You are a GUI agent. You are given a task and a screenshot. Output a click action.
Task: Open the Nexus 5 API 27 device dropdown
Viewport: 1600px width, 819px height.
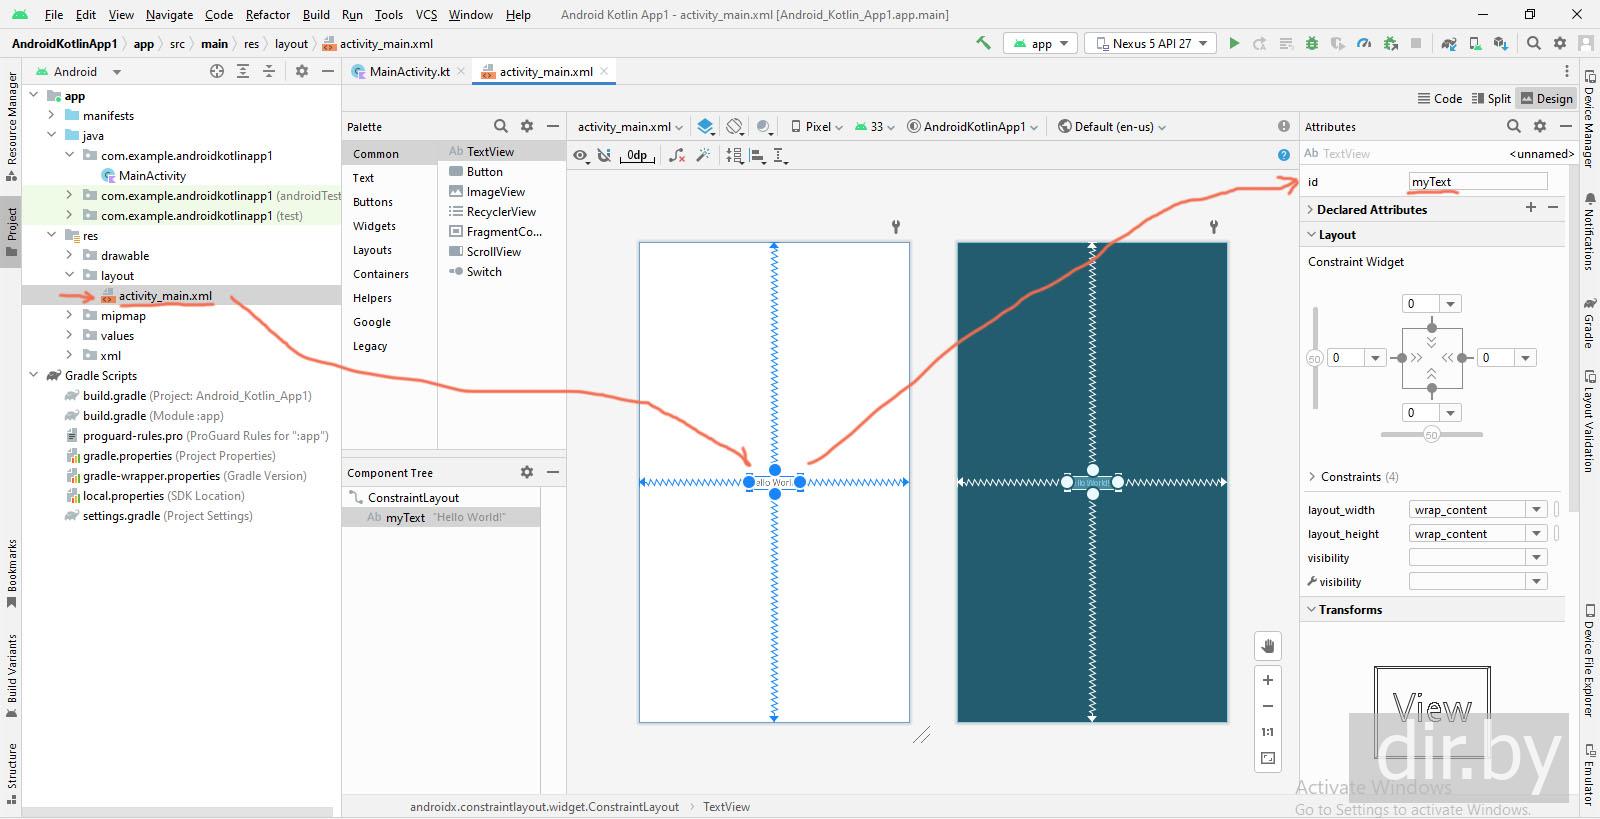point(1152,43)
